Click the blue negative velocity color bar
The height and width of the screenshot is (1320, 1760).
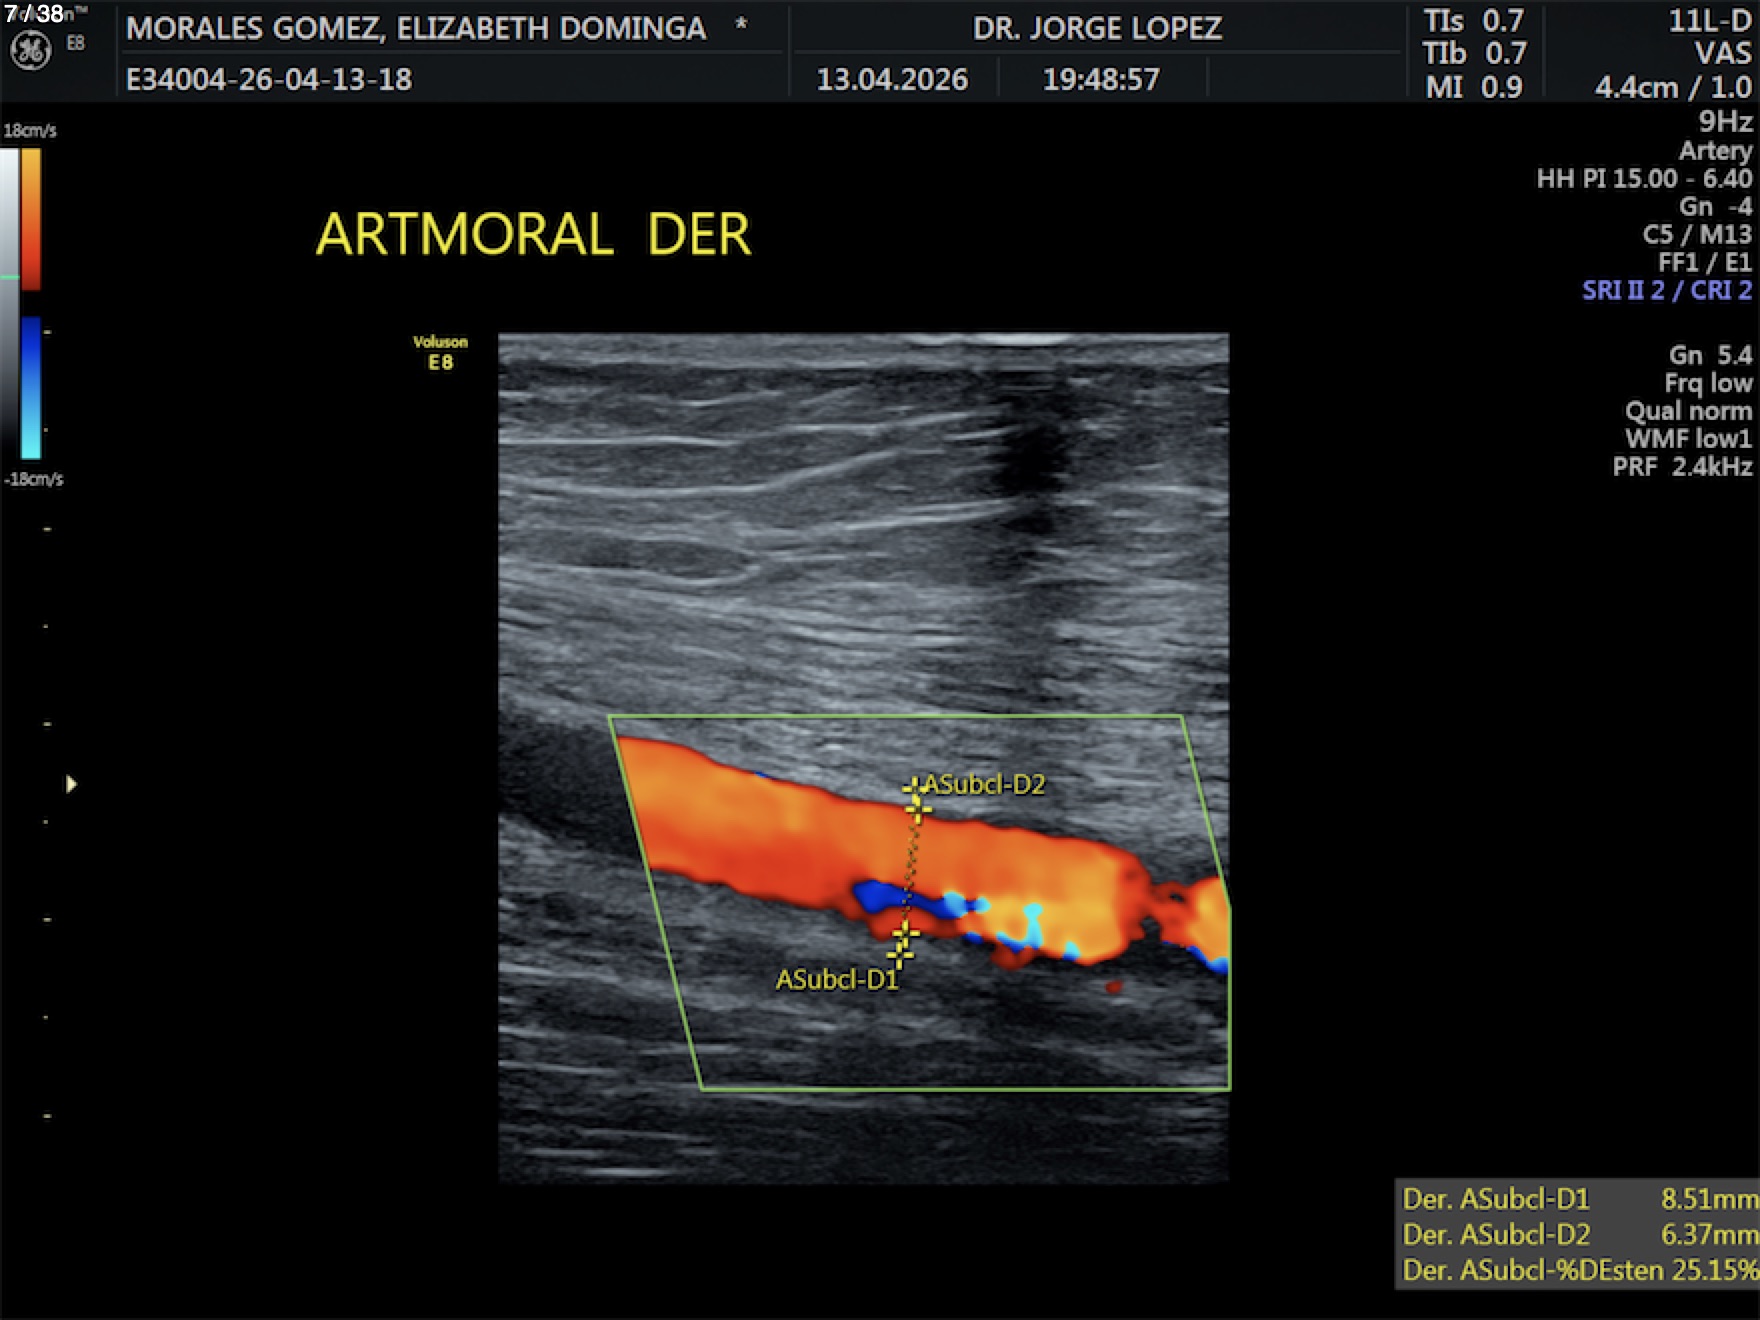31,386
